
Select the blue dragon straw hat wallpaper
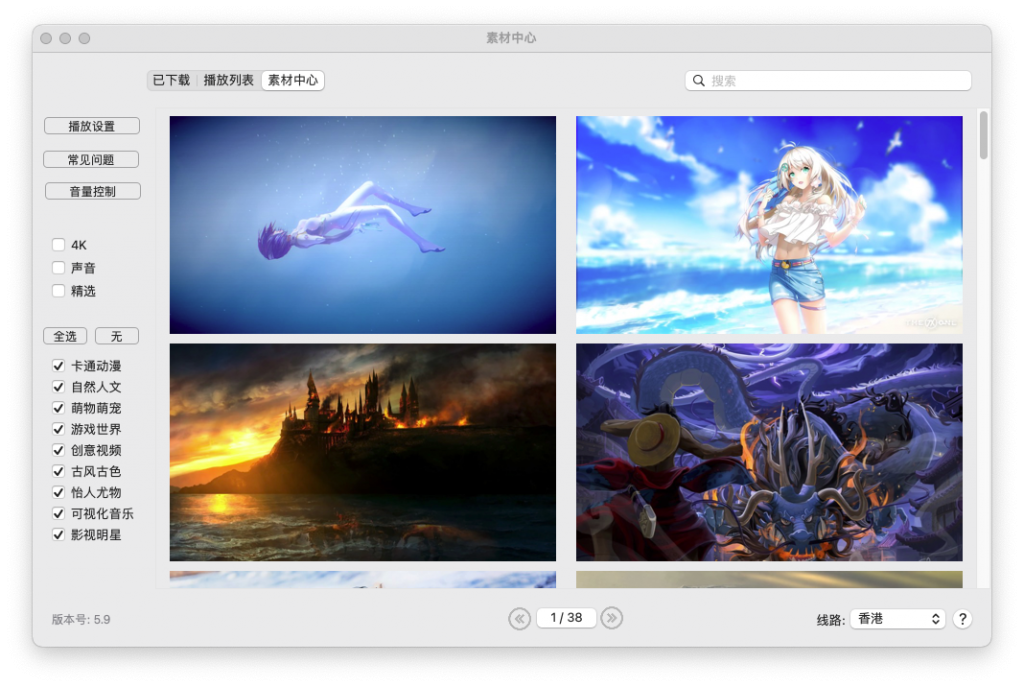(x=769, y=452)
